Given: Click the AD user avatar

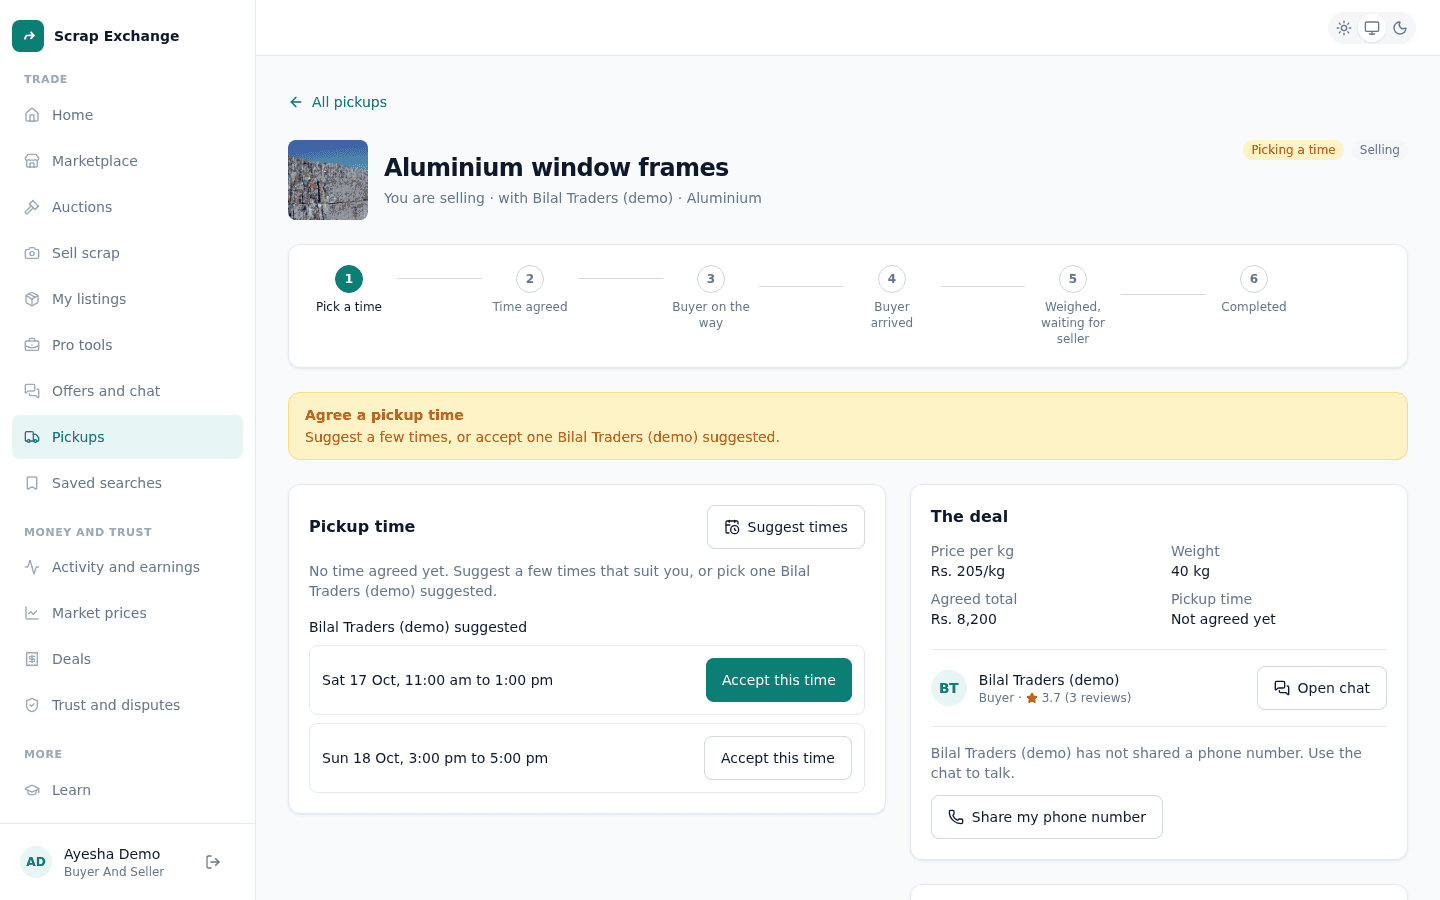Looking at the screenshot, I should (36, 862).
